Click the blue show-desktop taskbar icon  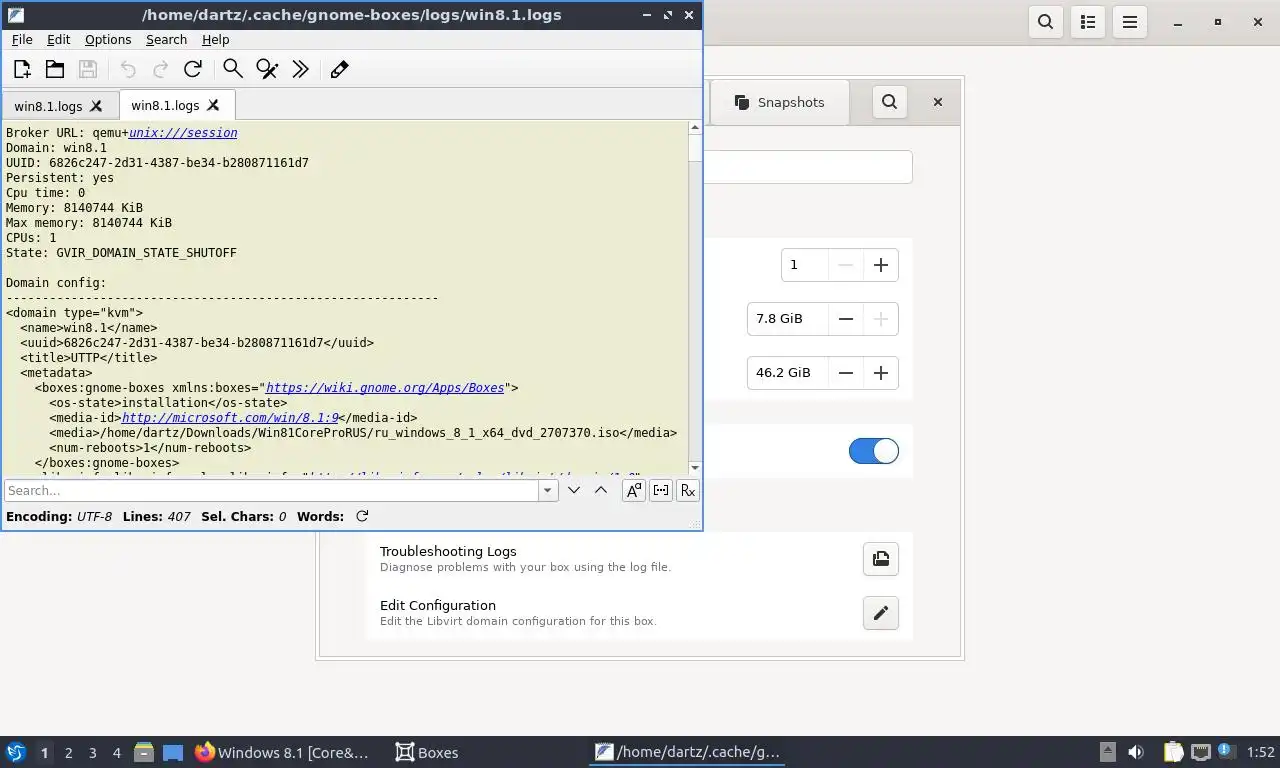[x=173, y=752]
